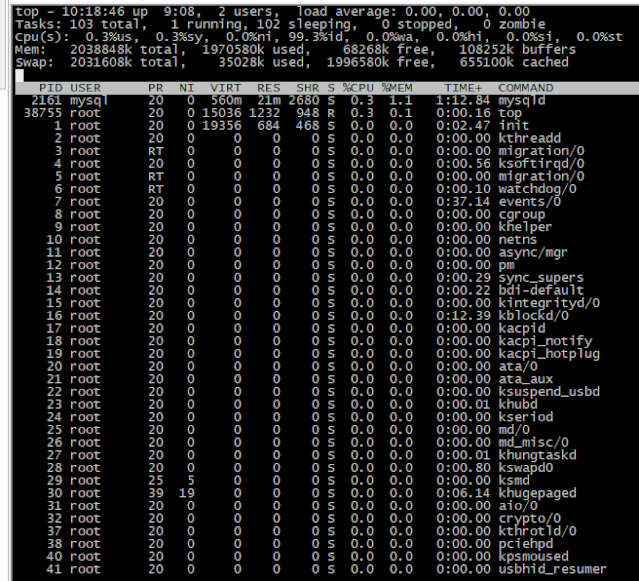Select the ata/0 process name

coord(518,366)
